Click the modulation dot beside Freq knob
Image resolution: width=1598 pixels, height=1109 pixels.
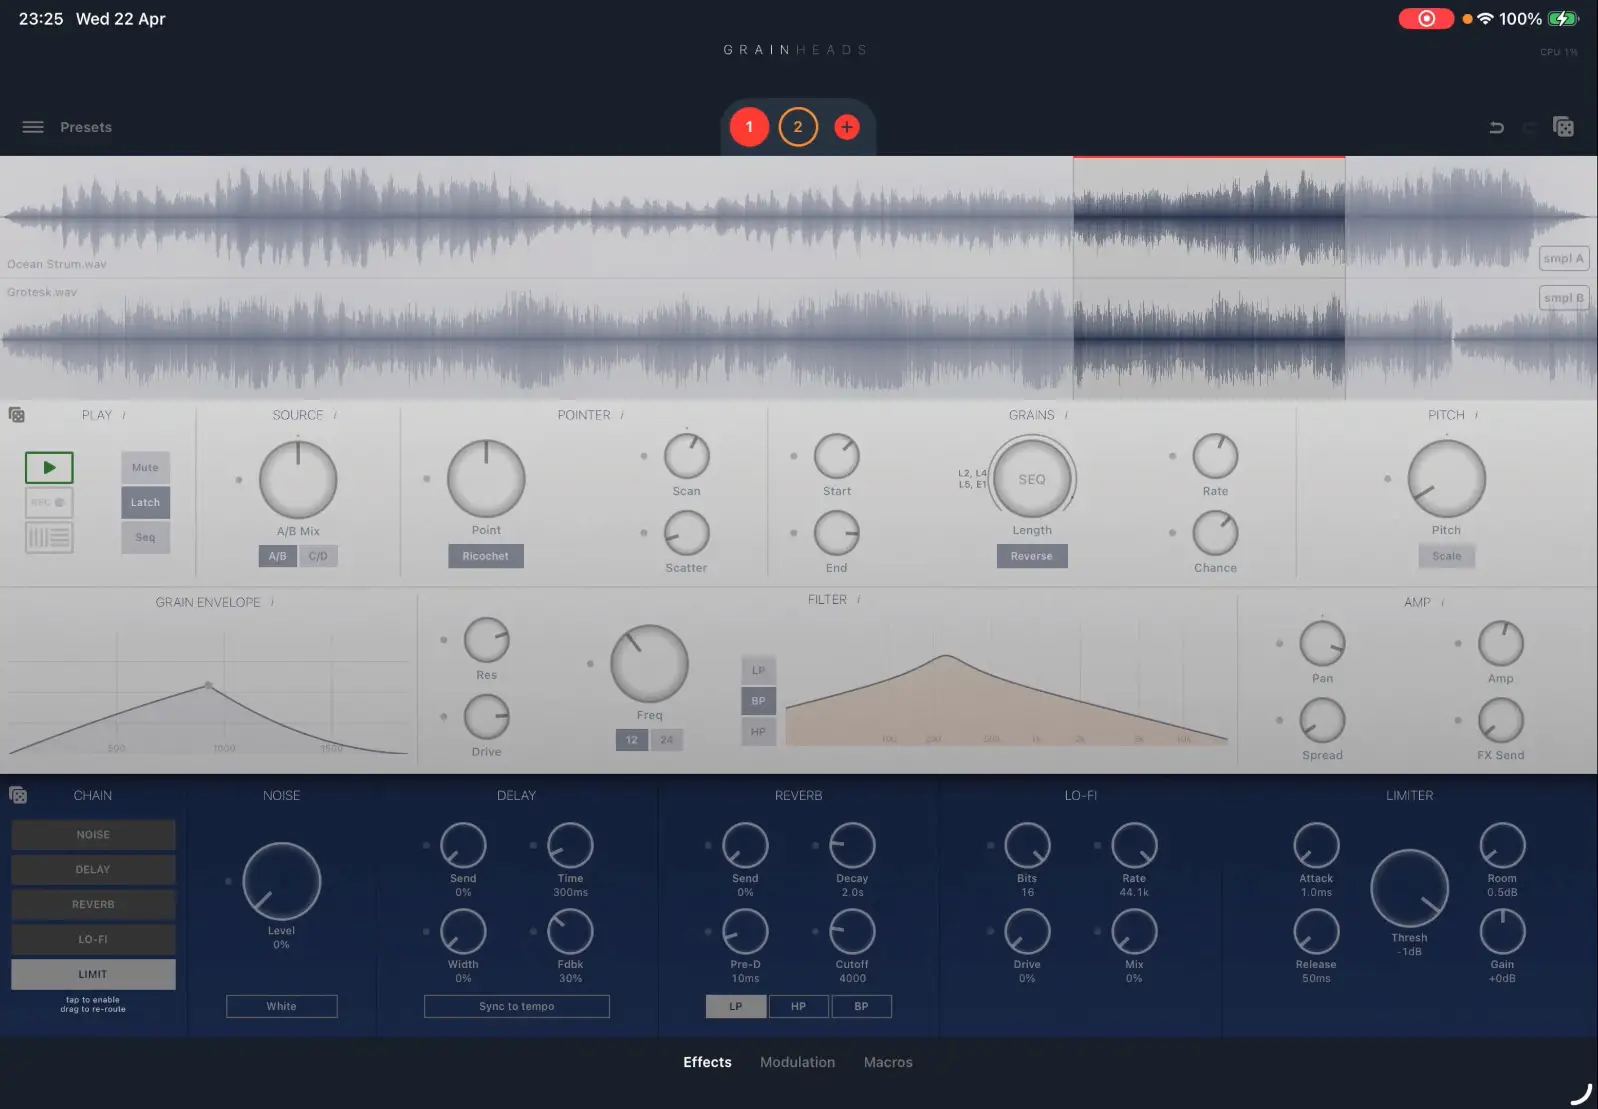tap(590, 664)
